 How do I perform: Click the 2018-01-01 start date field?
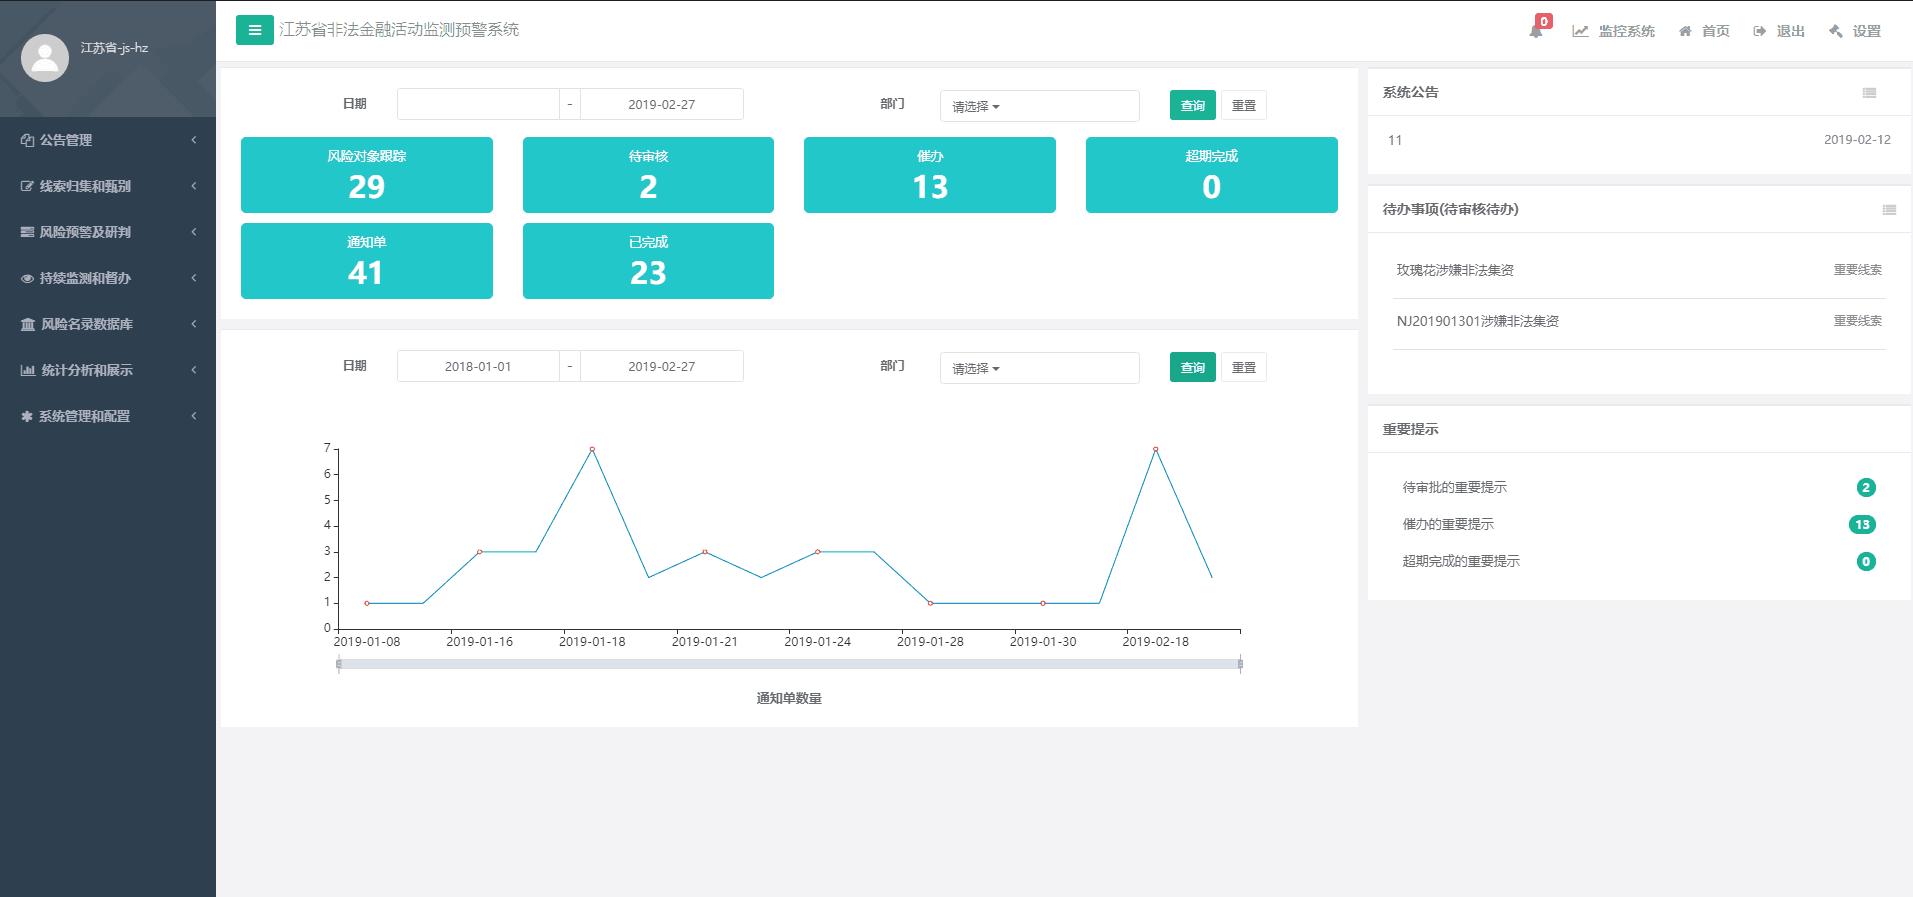pos(478,366)
